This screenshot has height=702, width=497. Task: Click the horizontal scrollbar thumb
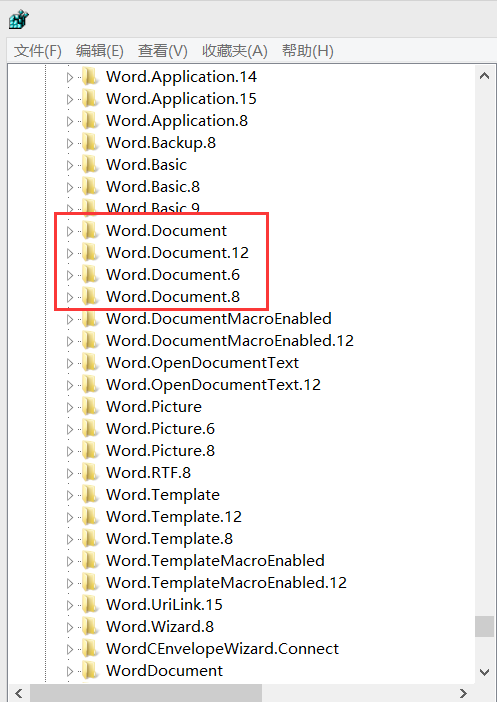[146, 693]
